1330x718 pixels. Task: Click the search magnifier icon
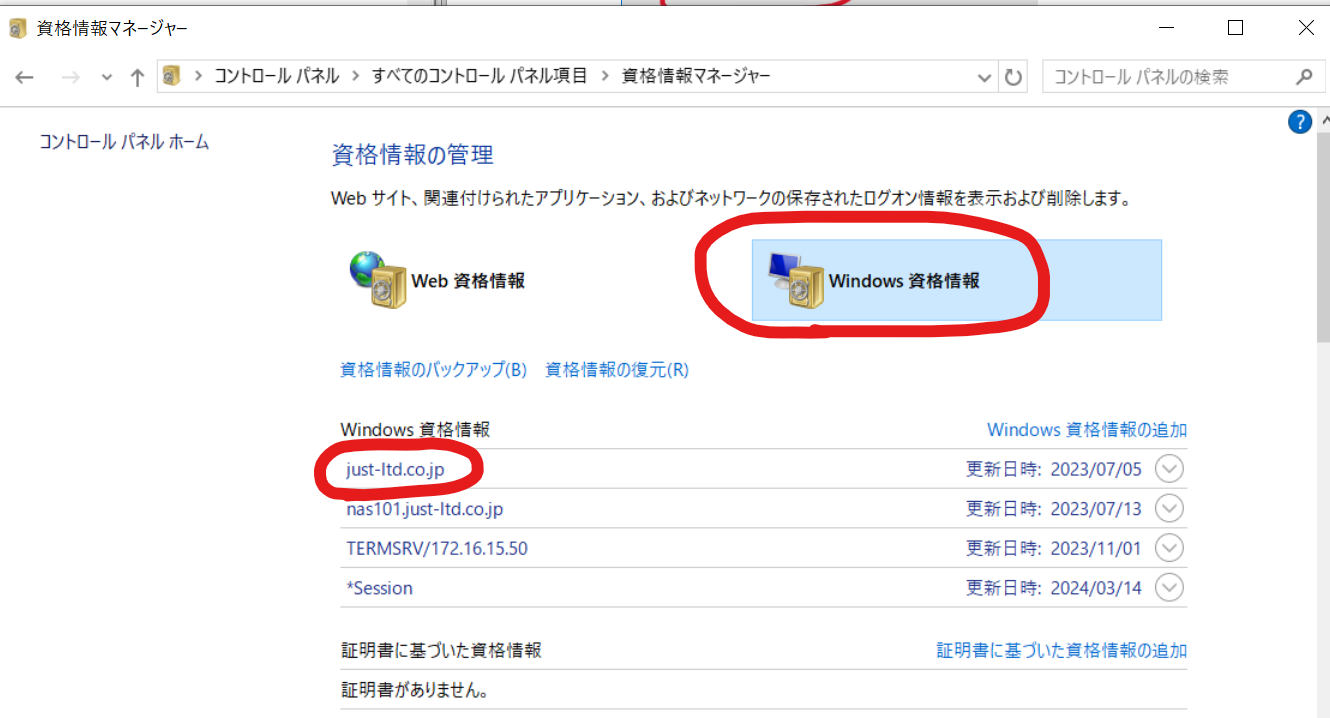click(1303, 77)
